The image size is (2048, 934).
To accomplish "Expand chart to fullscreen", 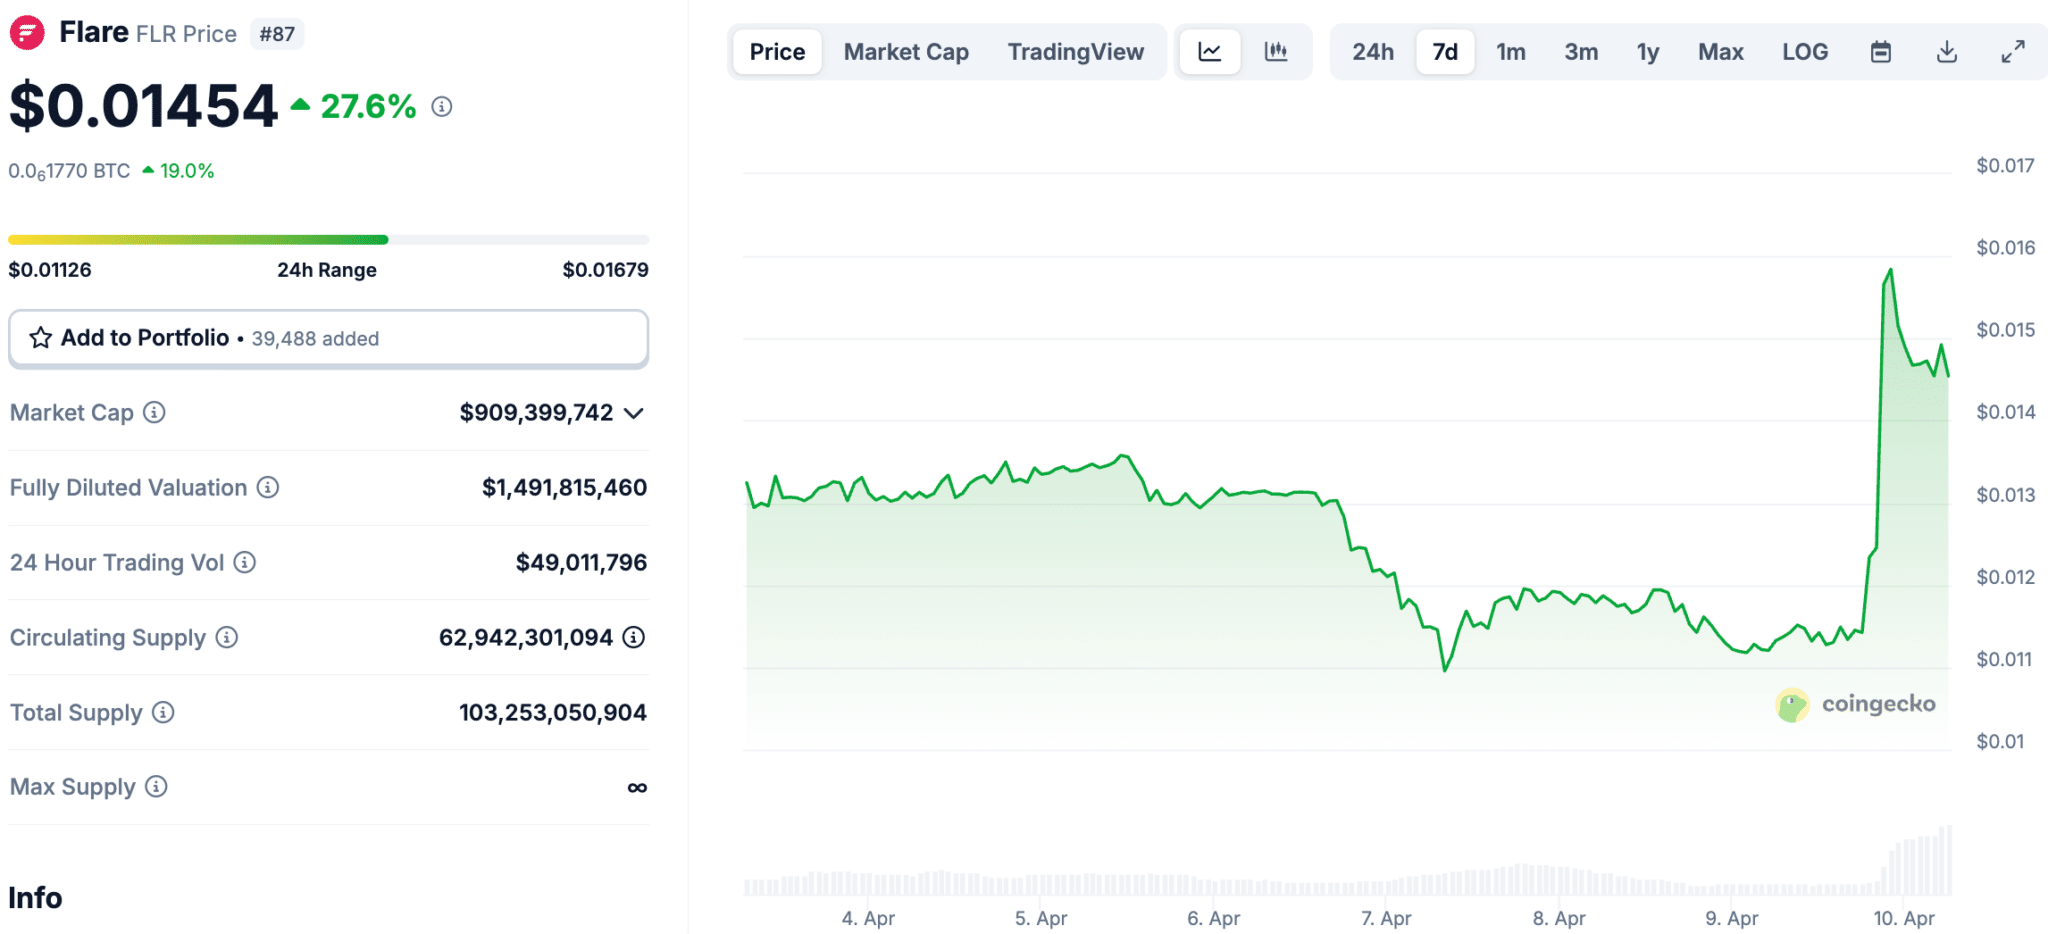I will click(2012, 51).
